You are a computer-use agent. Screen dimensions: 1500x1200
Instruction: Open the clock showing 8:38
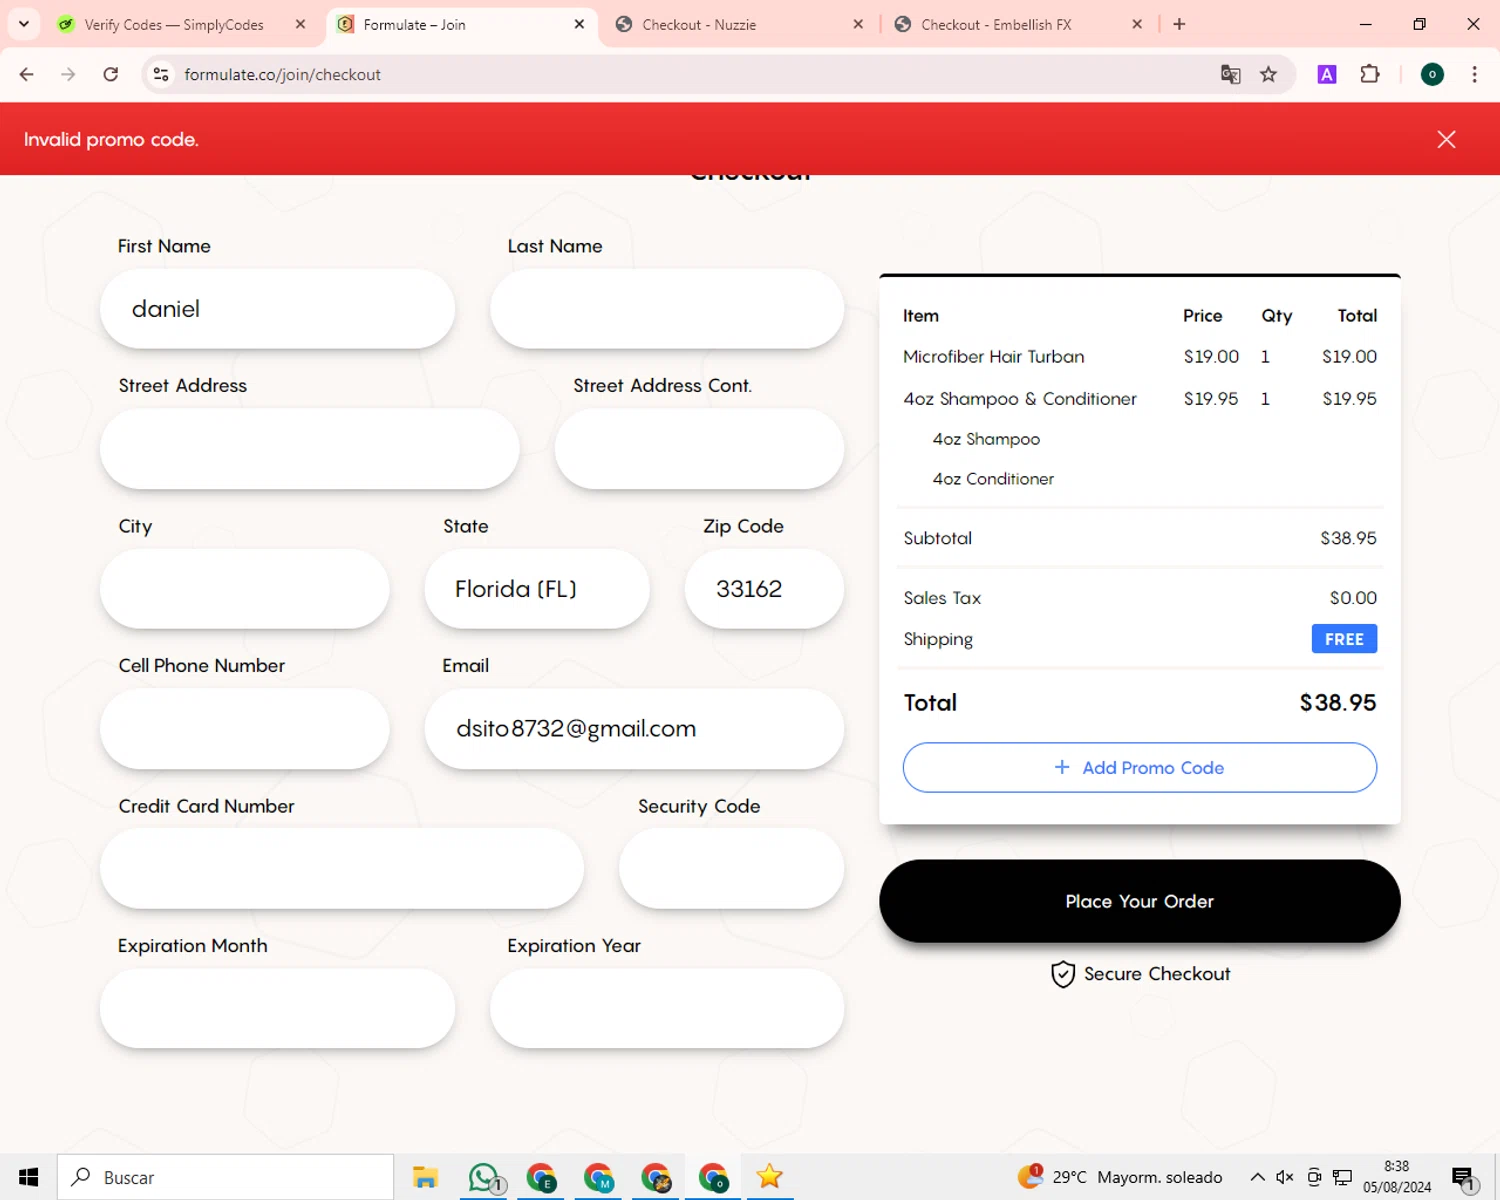[x=1397, y=1177]
